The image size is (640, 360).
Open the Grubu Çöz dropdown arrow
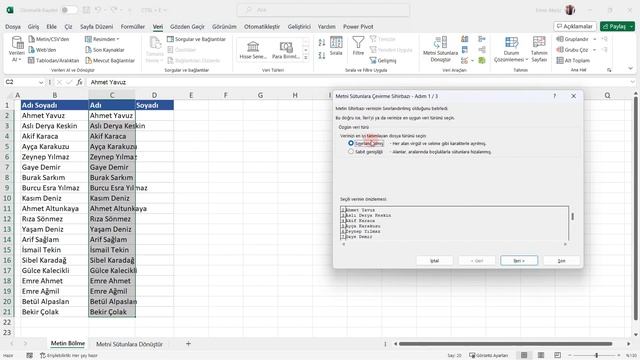click(x=595, y=50)
